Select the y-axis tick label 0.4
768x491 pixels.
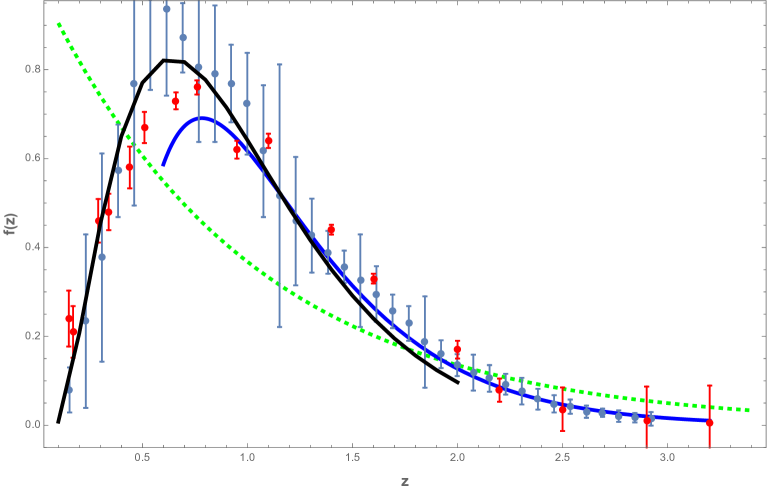click(31, 247)
